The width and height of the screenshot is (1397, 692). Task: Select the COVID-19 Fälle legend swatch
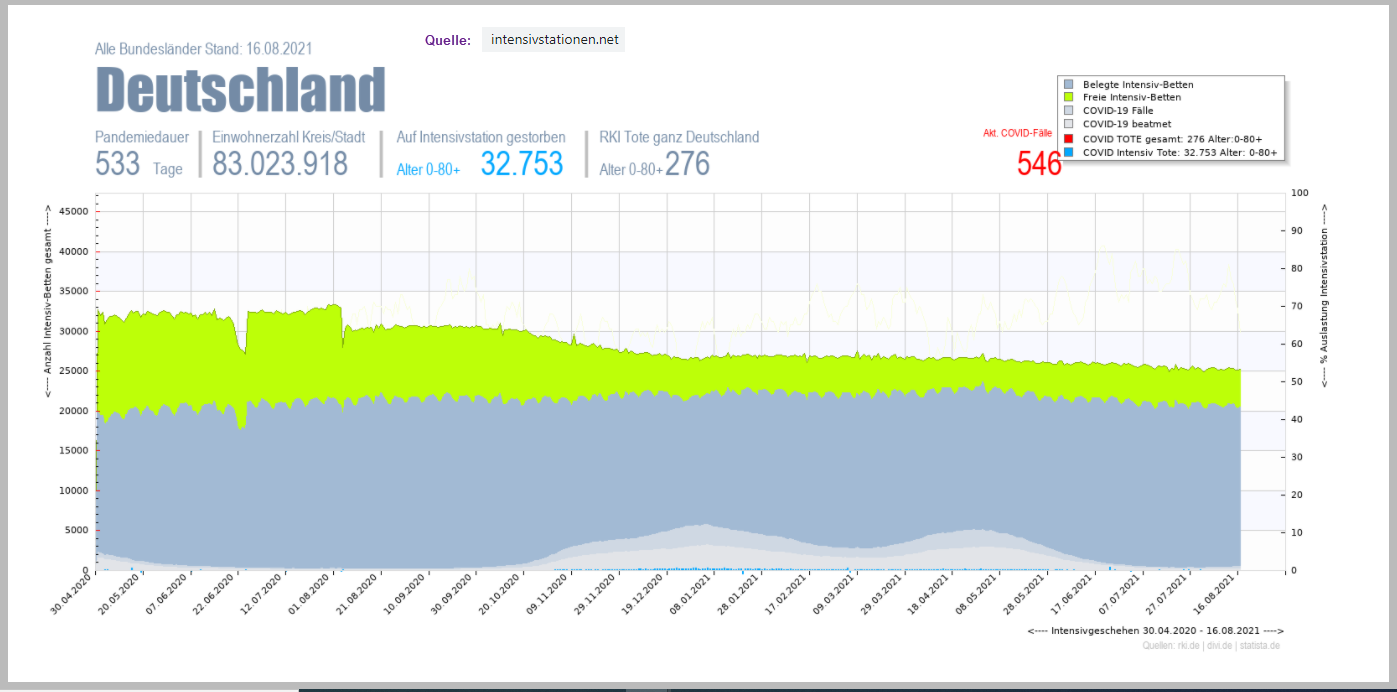[1069, 111]
